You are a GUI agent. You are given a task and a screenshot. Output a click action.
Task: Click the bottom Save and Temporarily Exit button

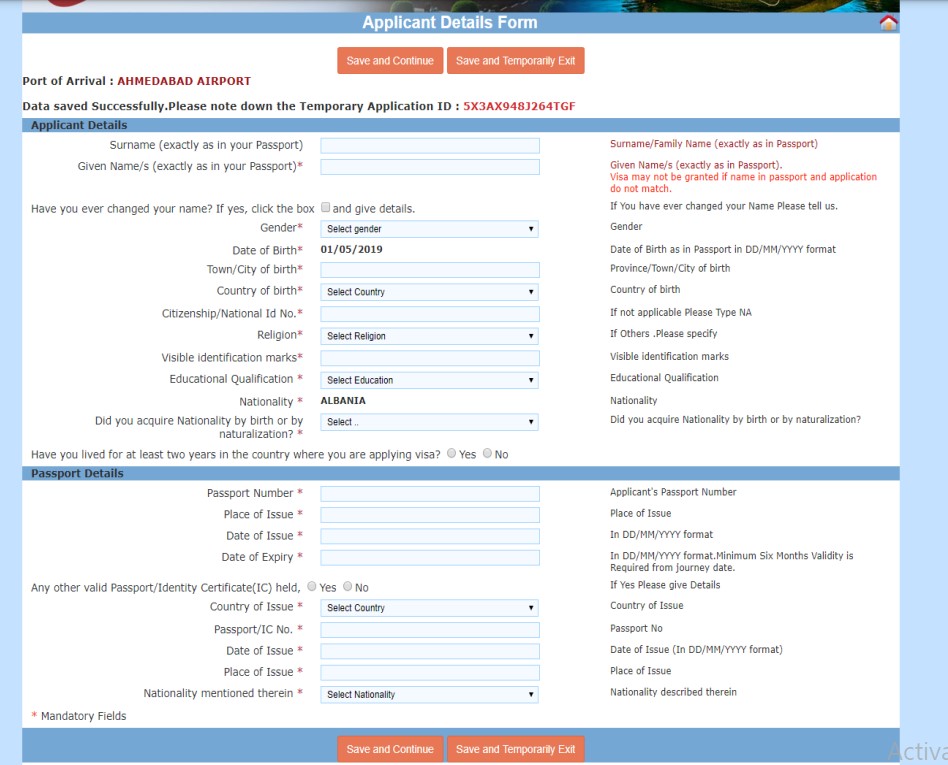[x=515, y=749]
